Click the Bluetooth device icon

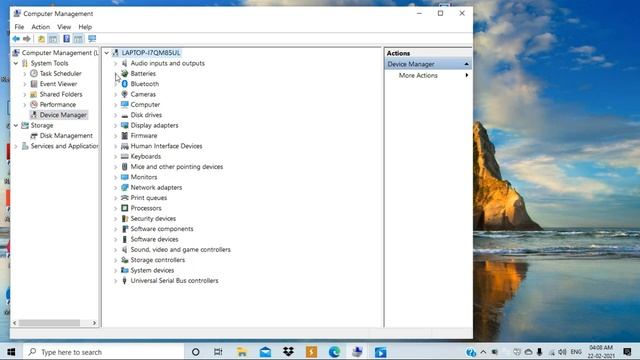click(124, 84)
